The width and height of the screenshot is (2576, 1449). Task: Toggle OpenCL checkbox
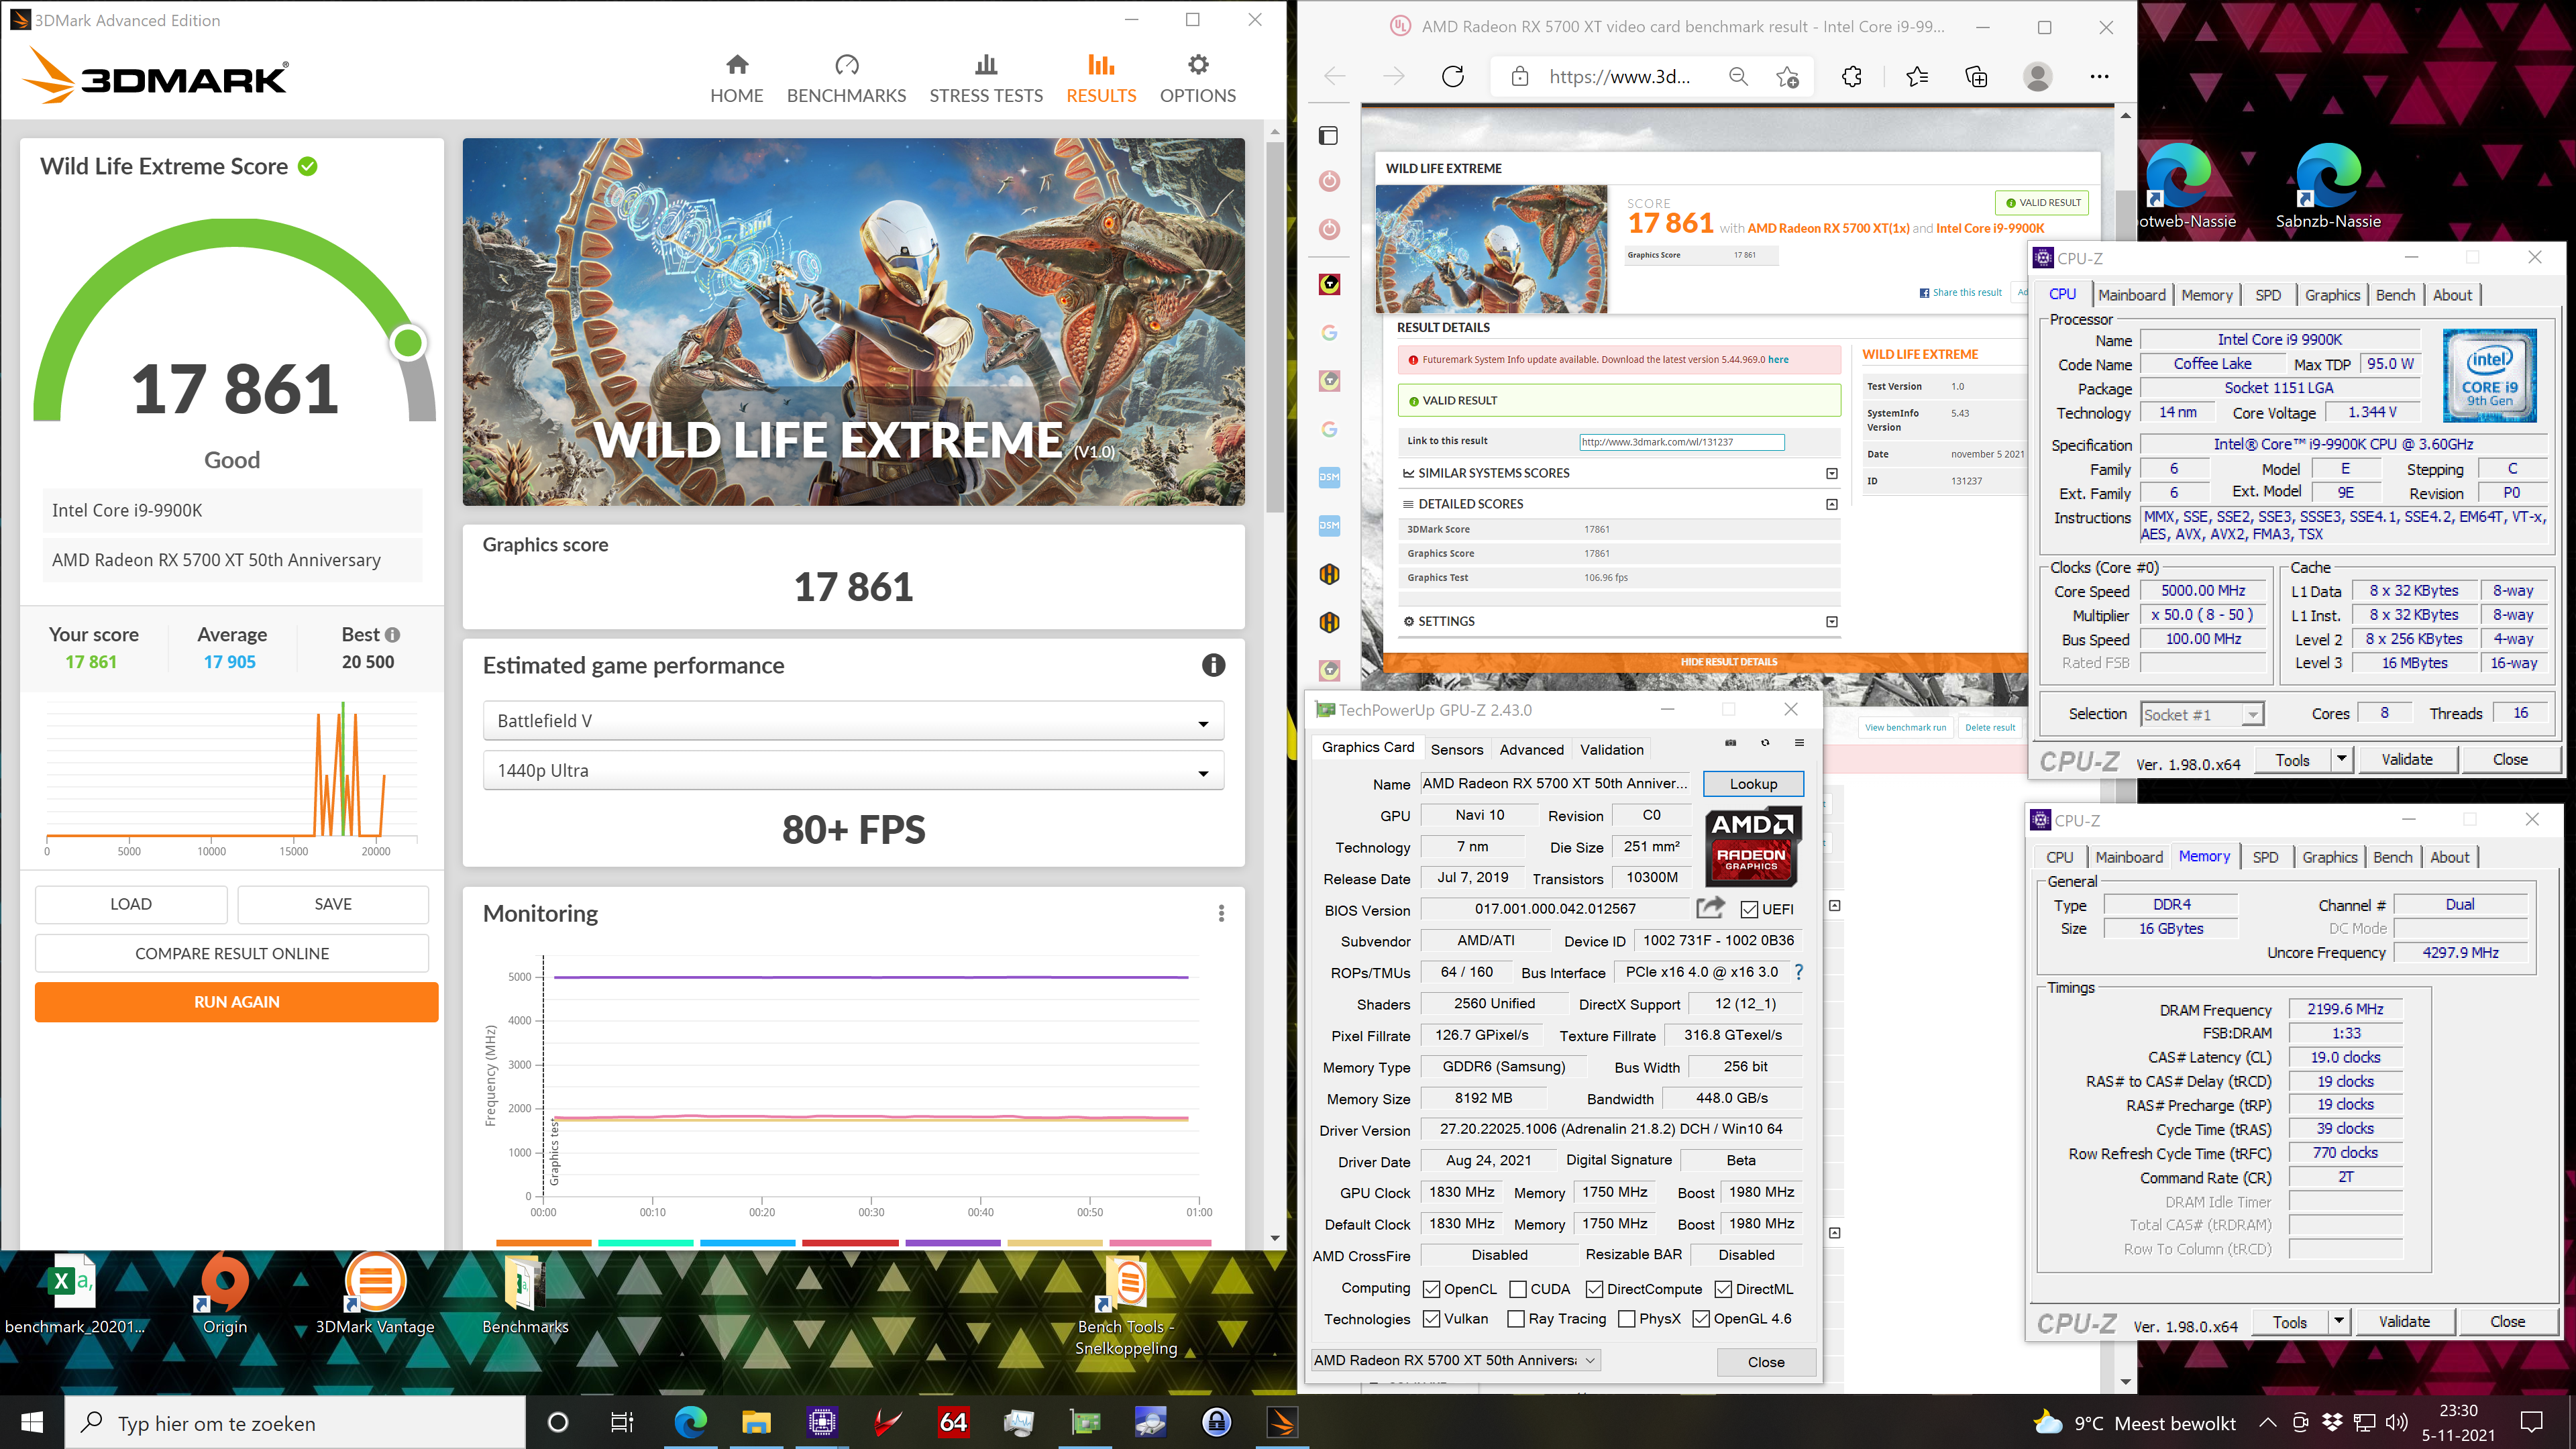(1431, 1289)
